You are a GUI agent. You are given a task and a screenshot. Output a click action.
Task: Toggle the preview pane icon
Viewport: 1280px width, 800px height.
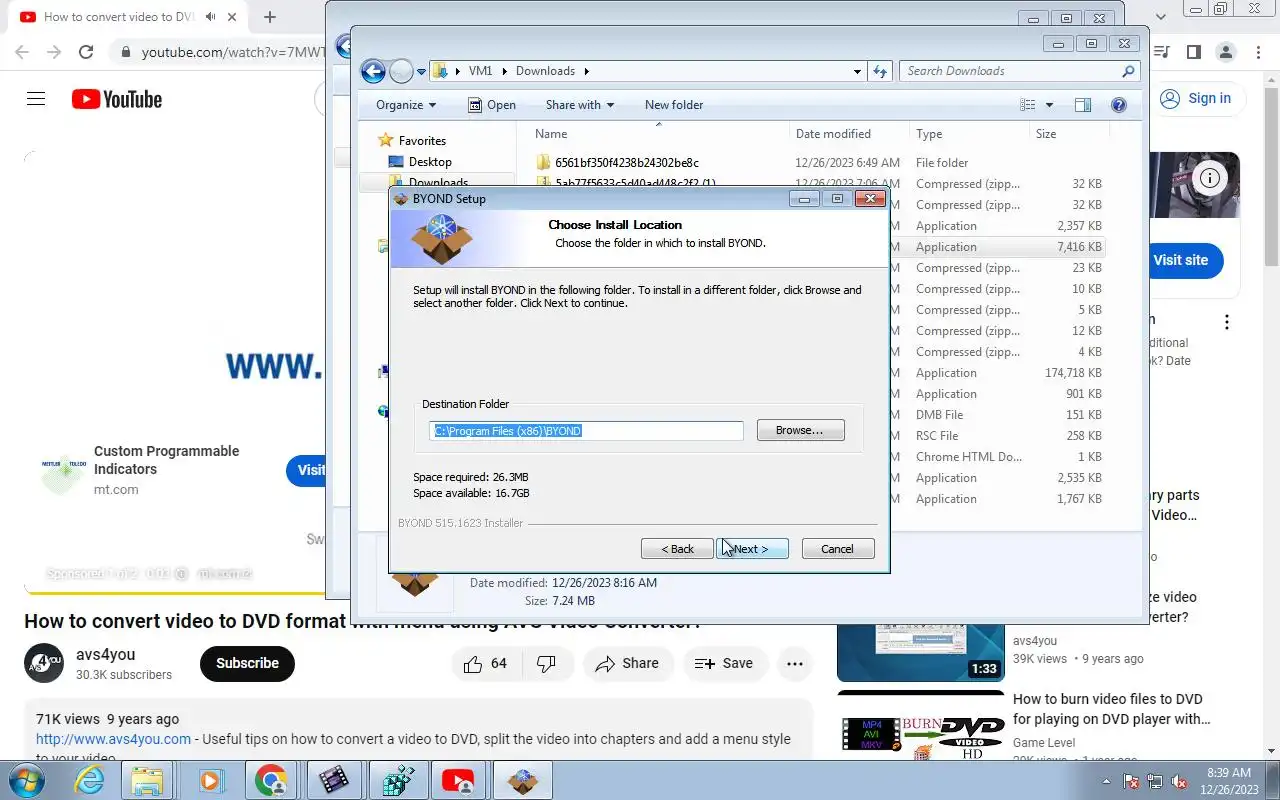tap(1082, 105)
